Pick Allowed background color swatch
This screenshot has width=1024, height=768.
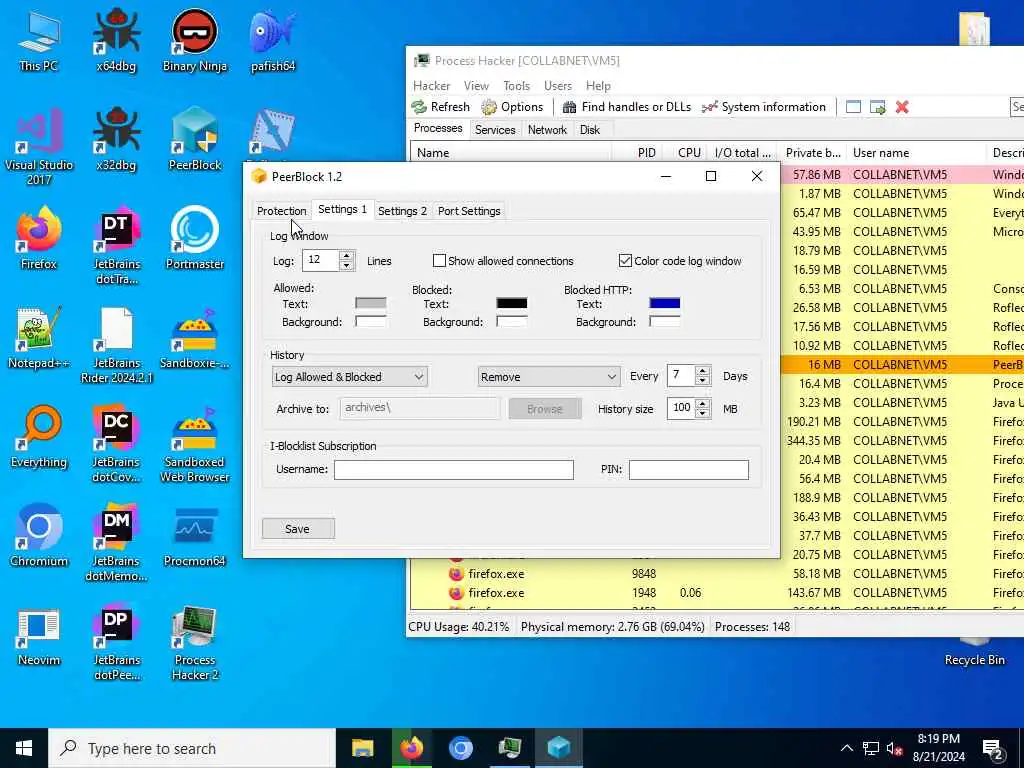(370, 321)
